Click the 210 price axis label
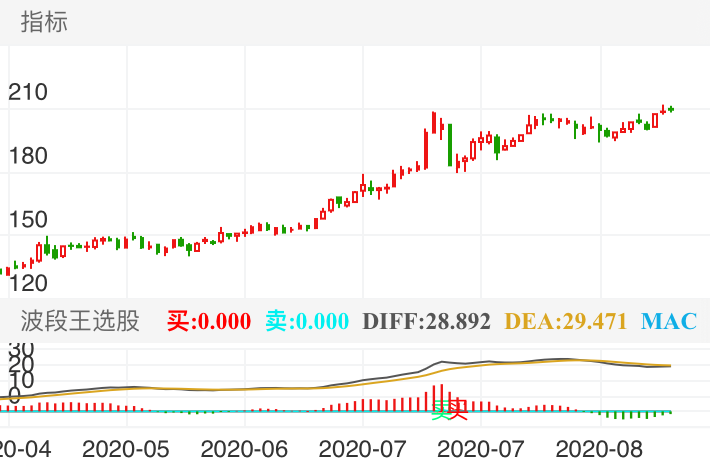Image resolution: width=710 pixels, height=472 pixels. click(x=27, y=93)
